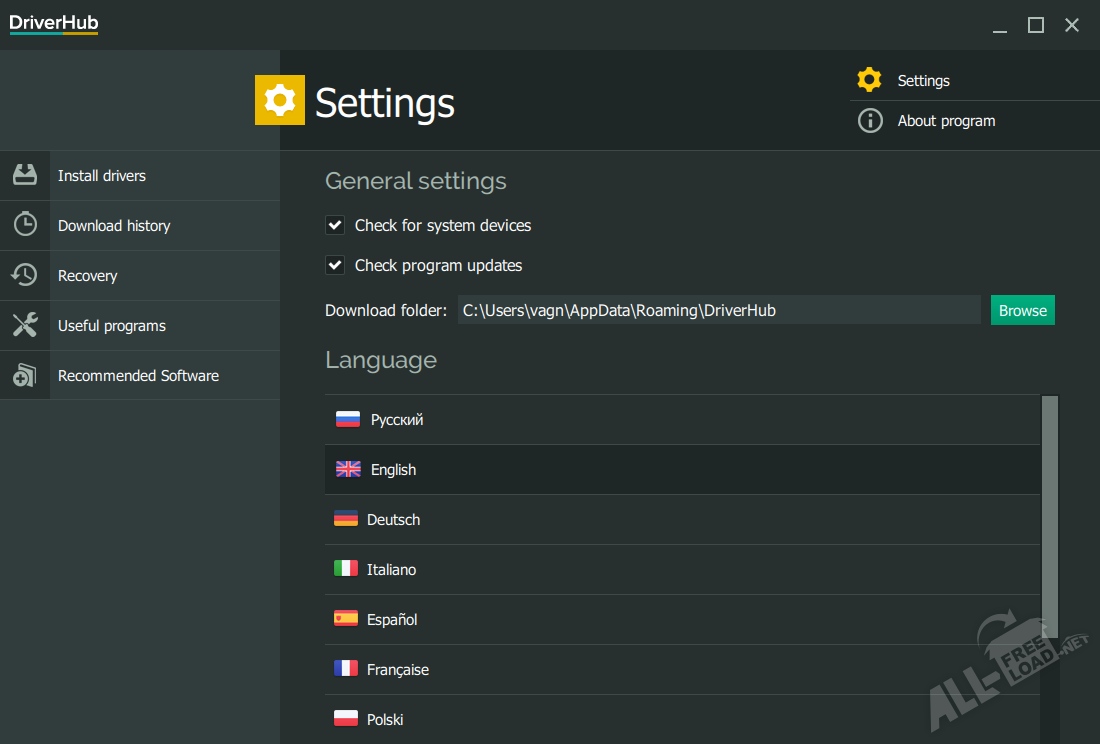Click the Useful programs tools icon
The width and height of the screenshot is (1100, 744).
click(x=25, y=325)
